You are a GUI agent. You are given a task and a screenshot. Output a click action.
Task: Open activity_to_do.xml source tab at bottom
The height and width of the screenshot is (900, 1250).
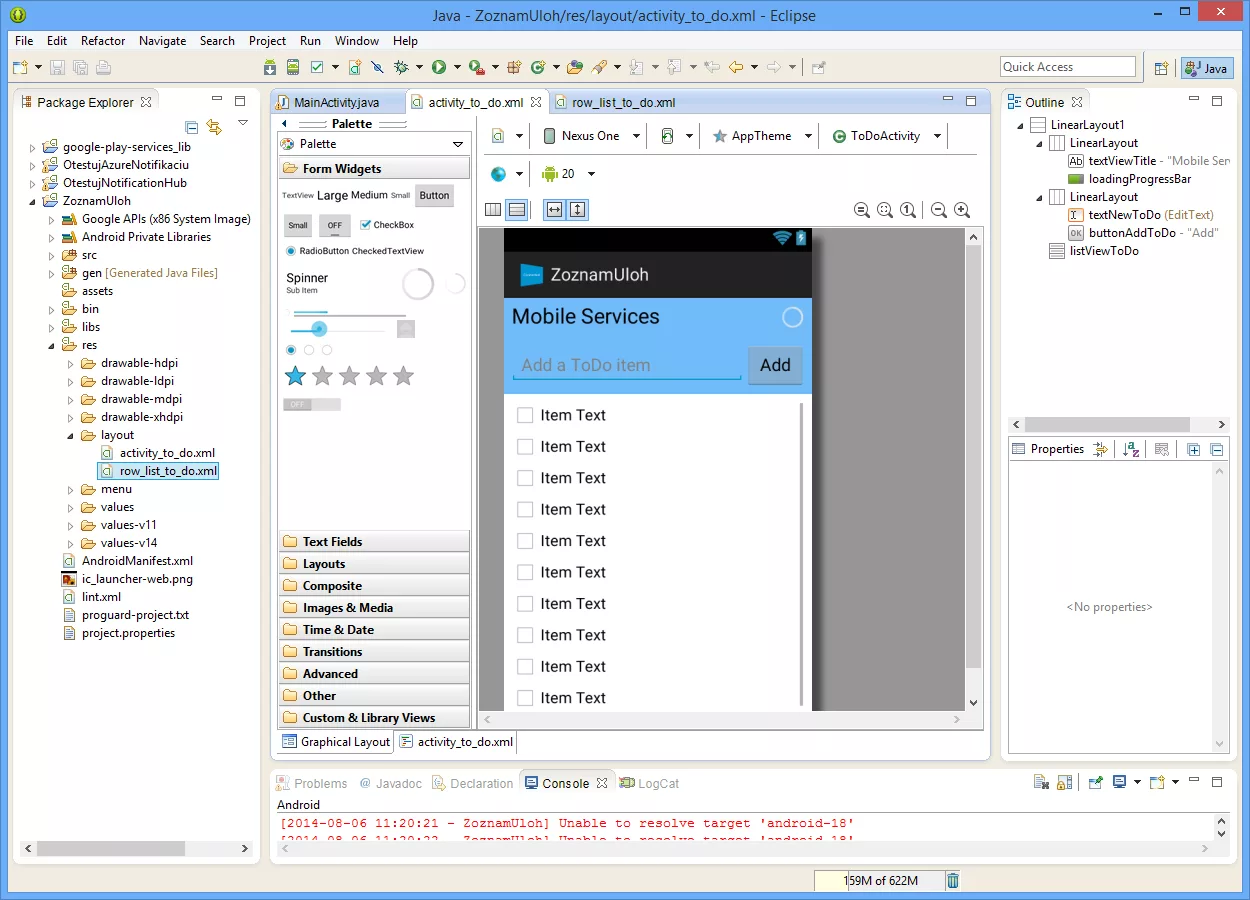456,741
